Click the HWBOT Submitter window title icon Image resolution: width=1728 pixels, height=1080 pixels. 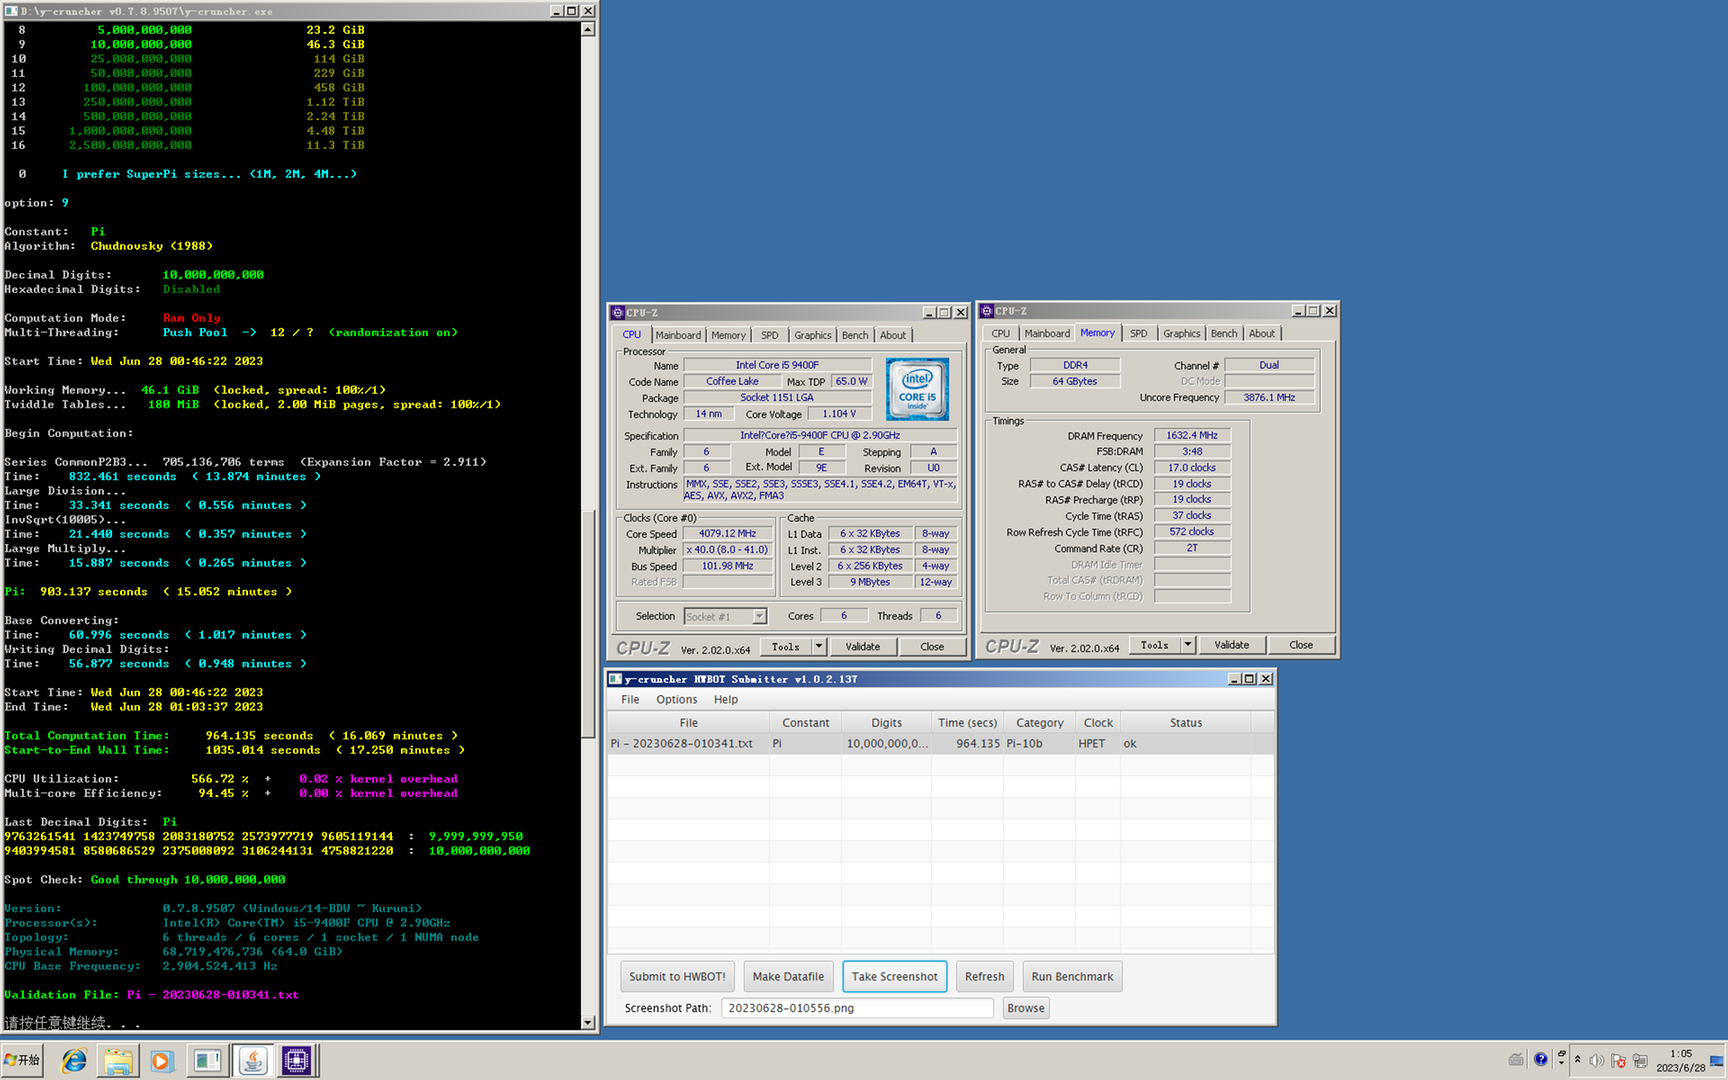point(616,679)
